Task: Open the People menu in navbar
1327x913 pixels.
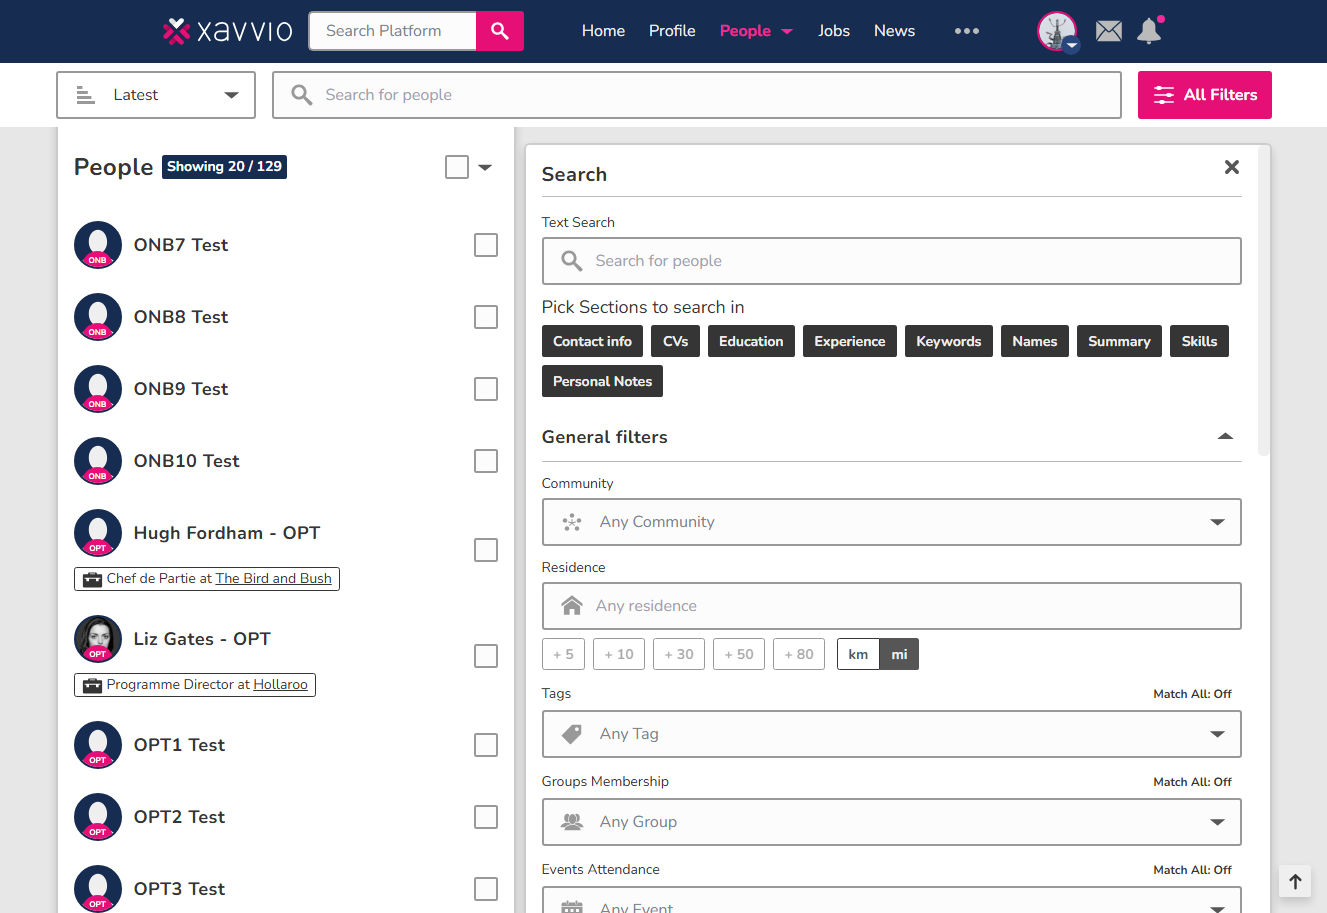Action: pyautogui.click(x=756, y=31)
